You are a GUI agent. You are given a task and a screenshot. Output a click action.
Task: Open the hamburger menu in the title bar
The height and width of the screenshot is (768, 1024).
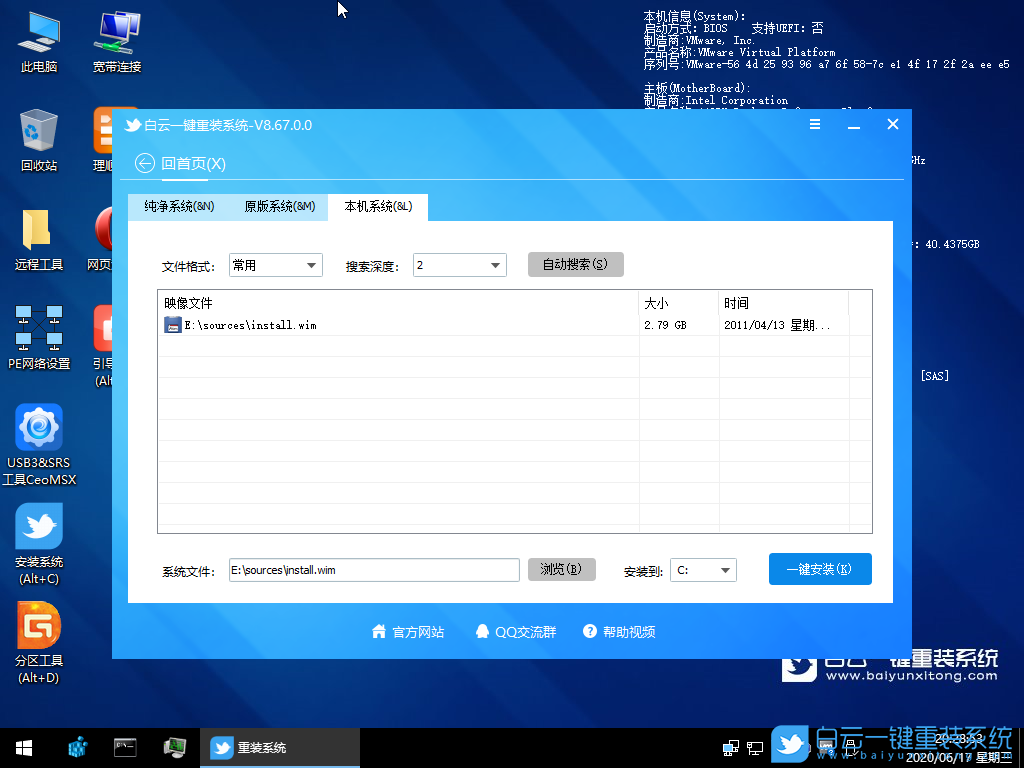pyautogui.click(x=815, y=124)
